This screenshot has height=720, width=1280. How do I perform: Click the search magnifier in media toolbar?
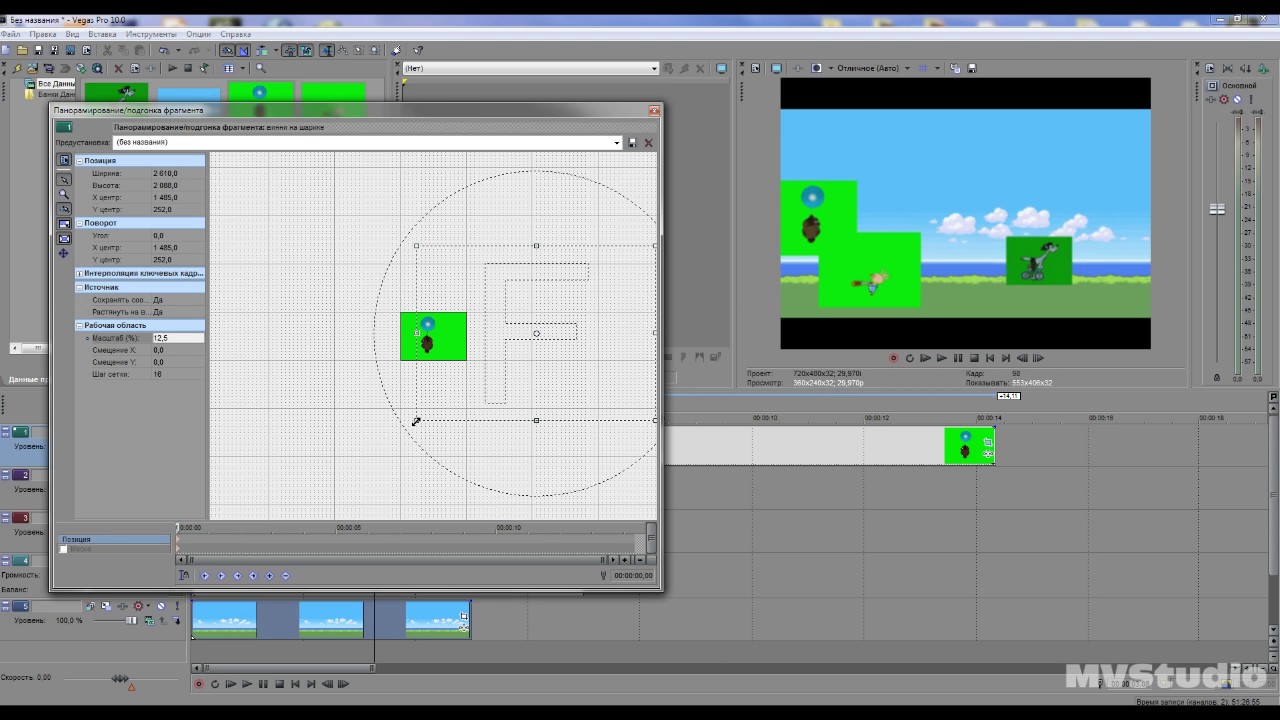(x=261, y=68)
